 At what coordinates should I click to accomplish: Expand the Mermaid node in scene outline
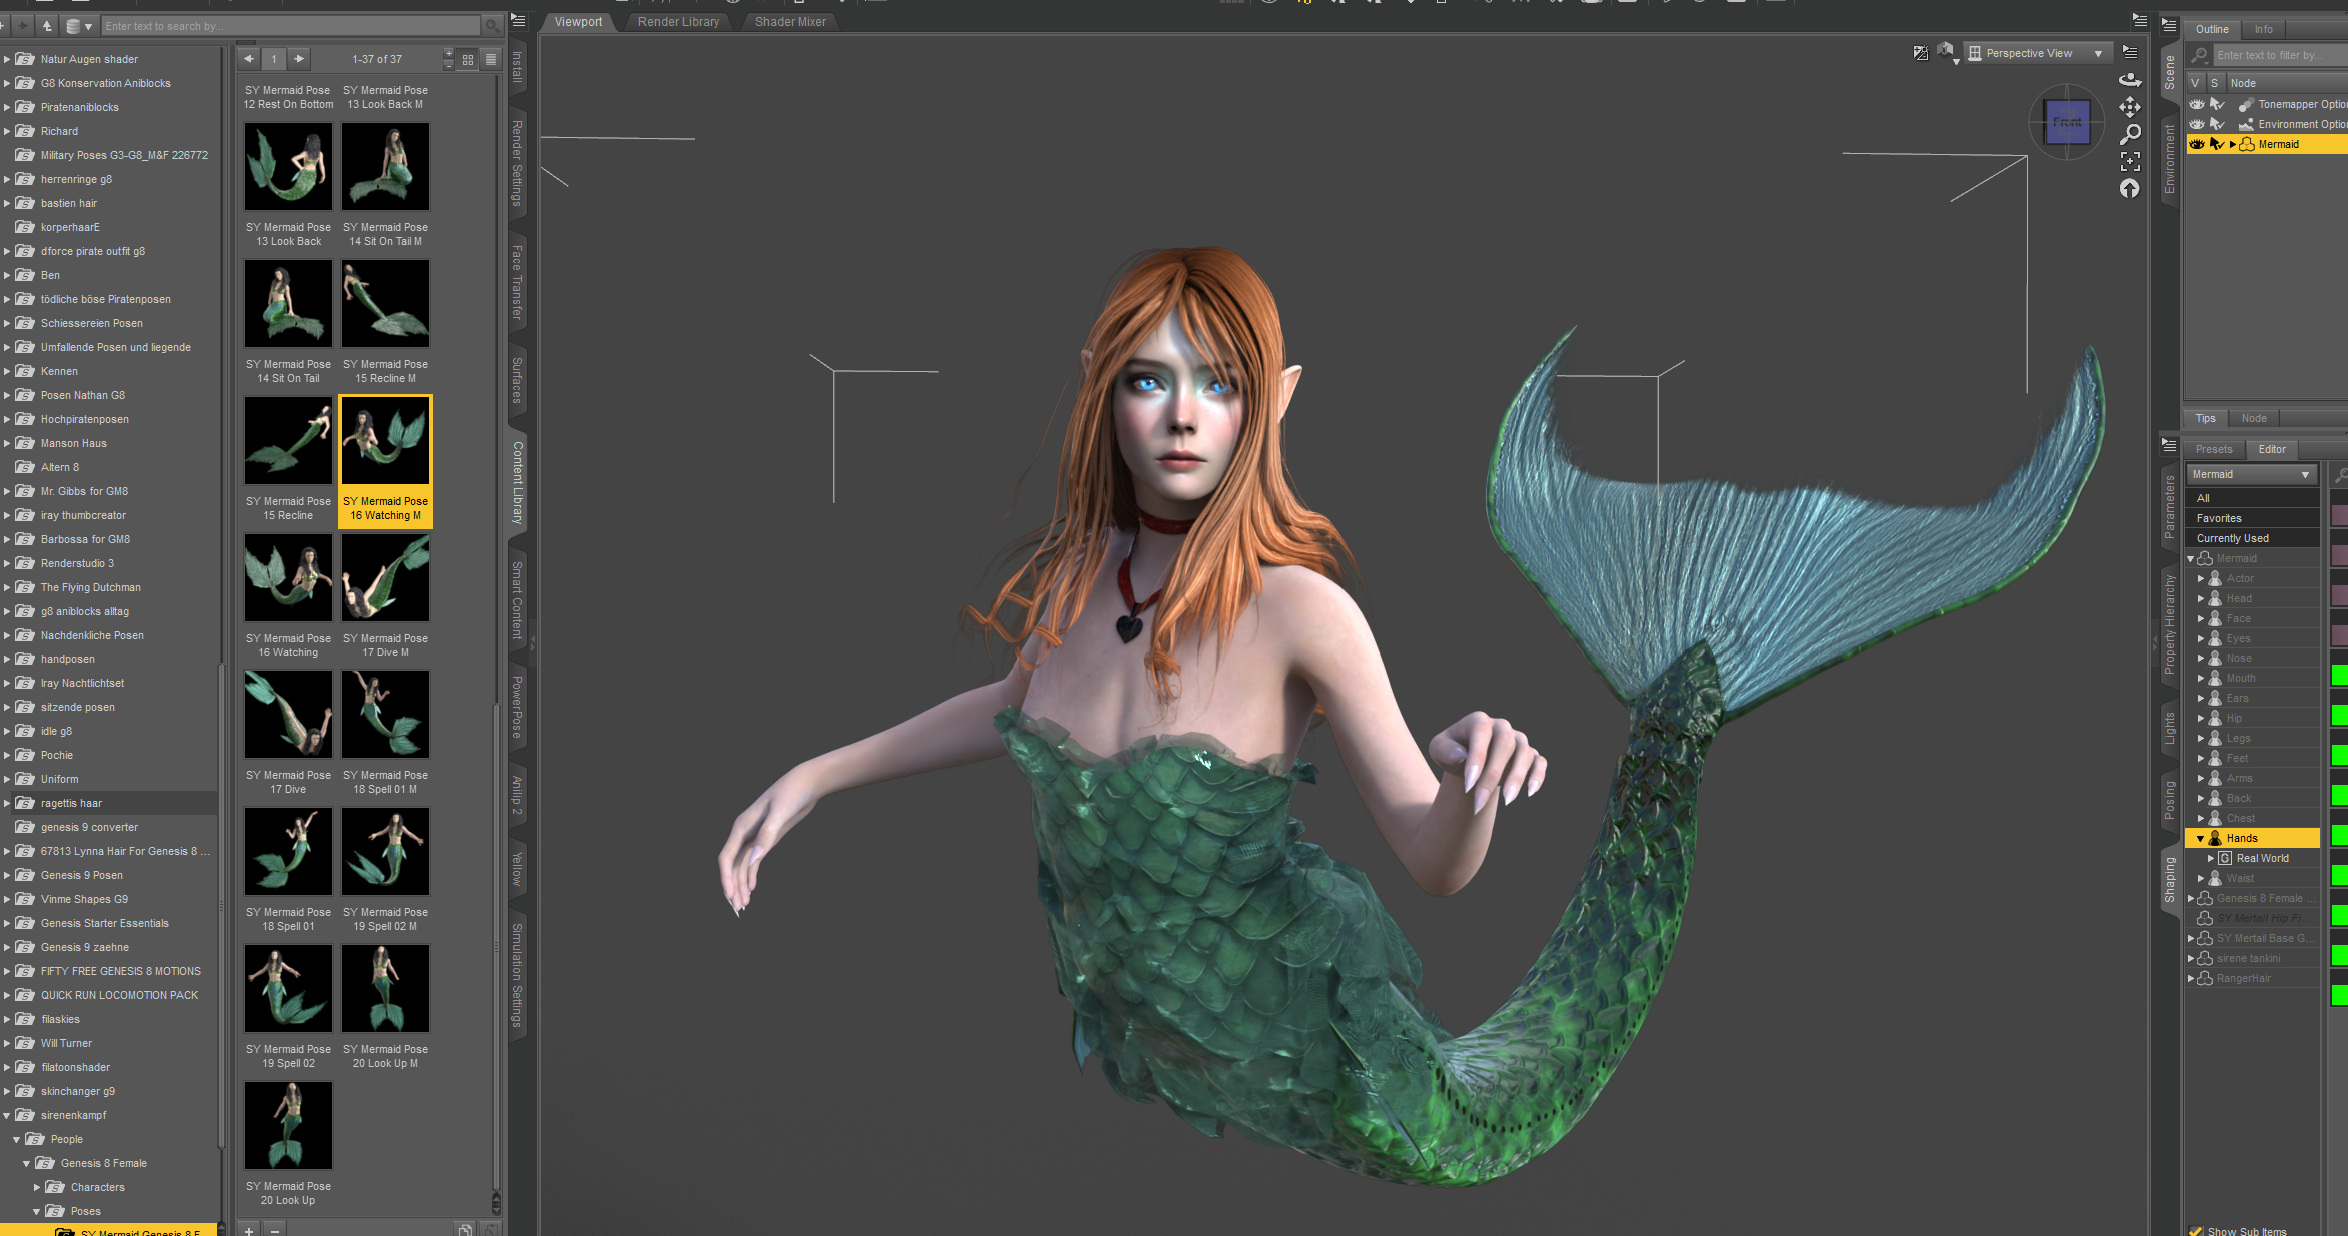coord(2232,144)
